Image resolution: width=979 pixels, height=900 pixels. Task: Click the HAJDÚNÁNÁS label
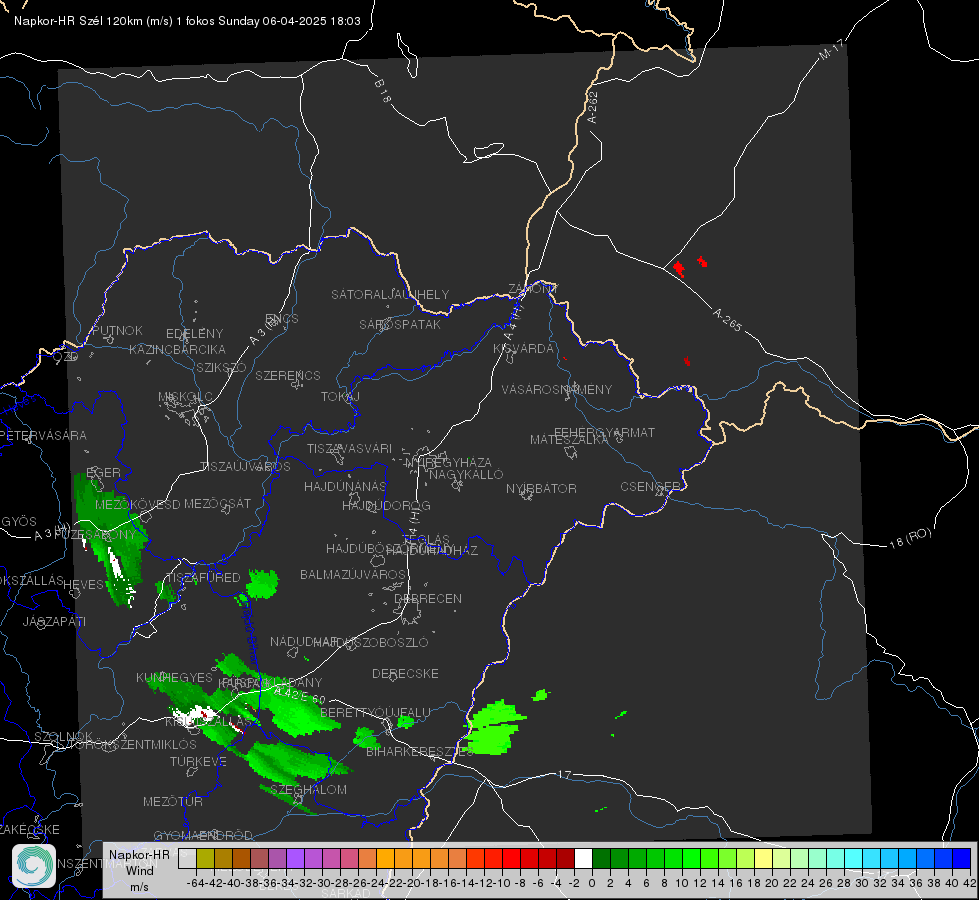(345, 486)
